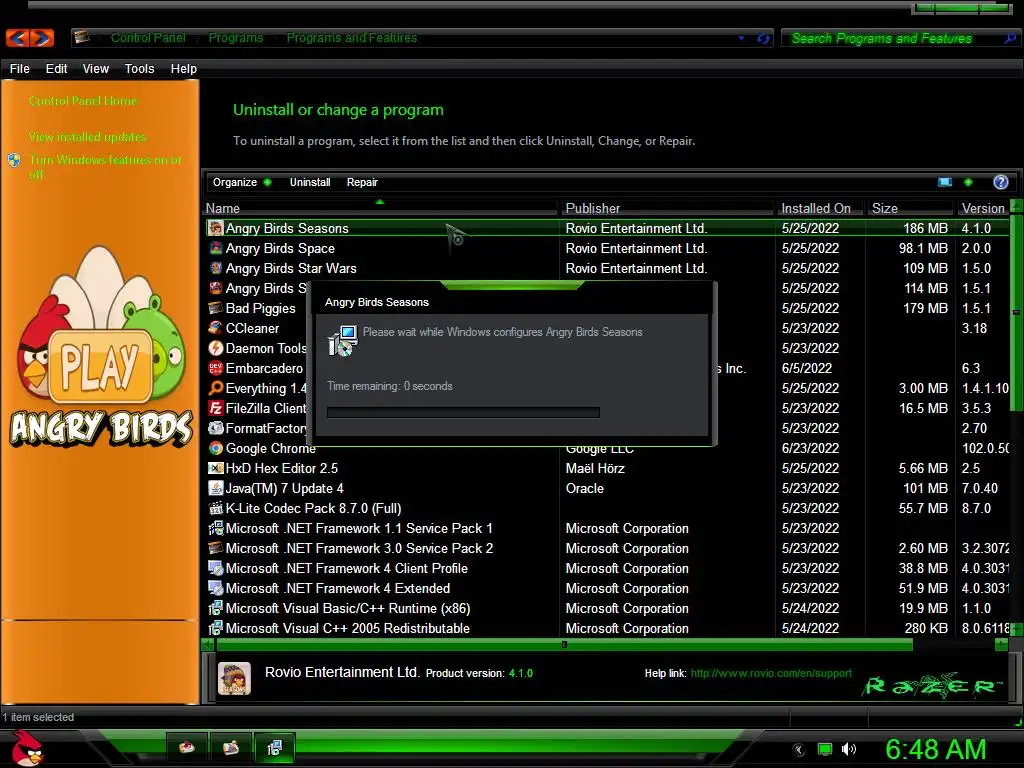Click the Uninstall button
Screen dimensions: 1024x768
[310, 182]
